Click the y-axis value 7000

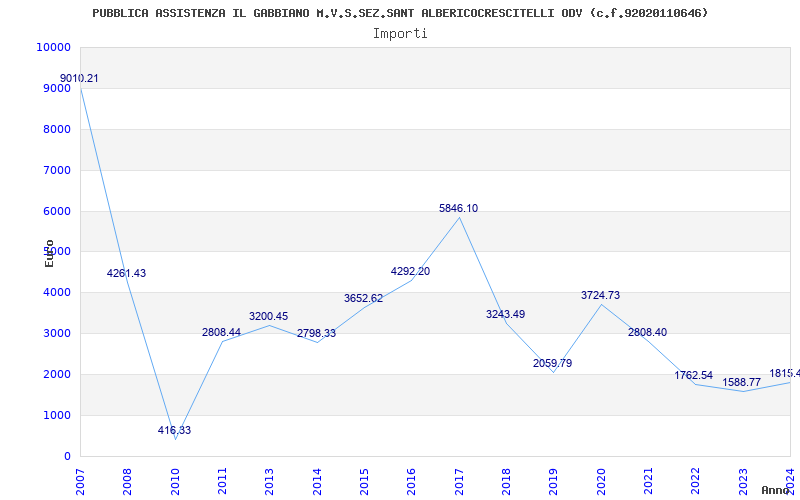pos(56,170)
